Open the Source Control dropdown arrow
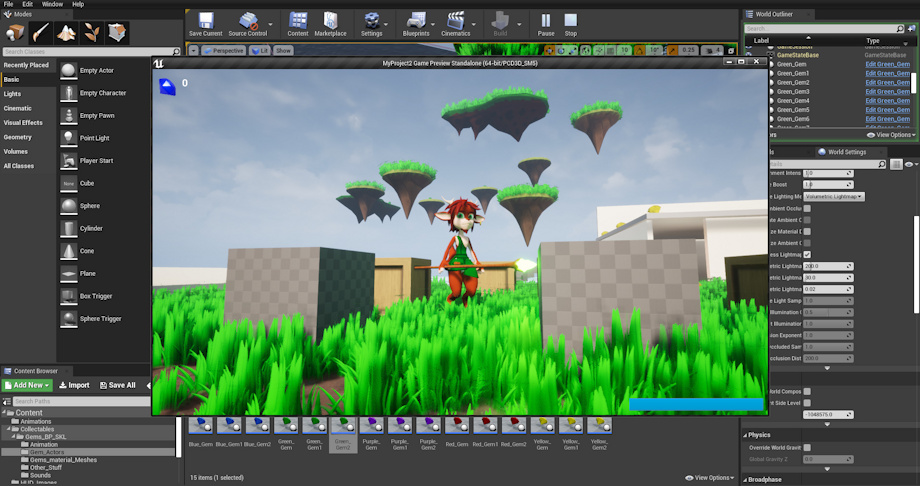 [270, 25]
